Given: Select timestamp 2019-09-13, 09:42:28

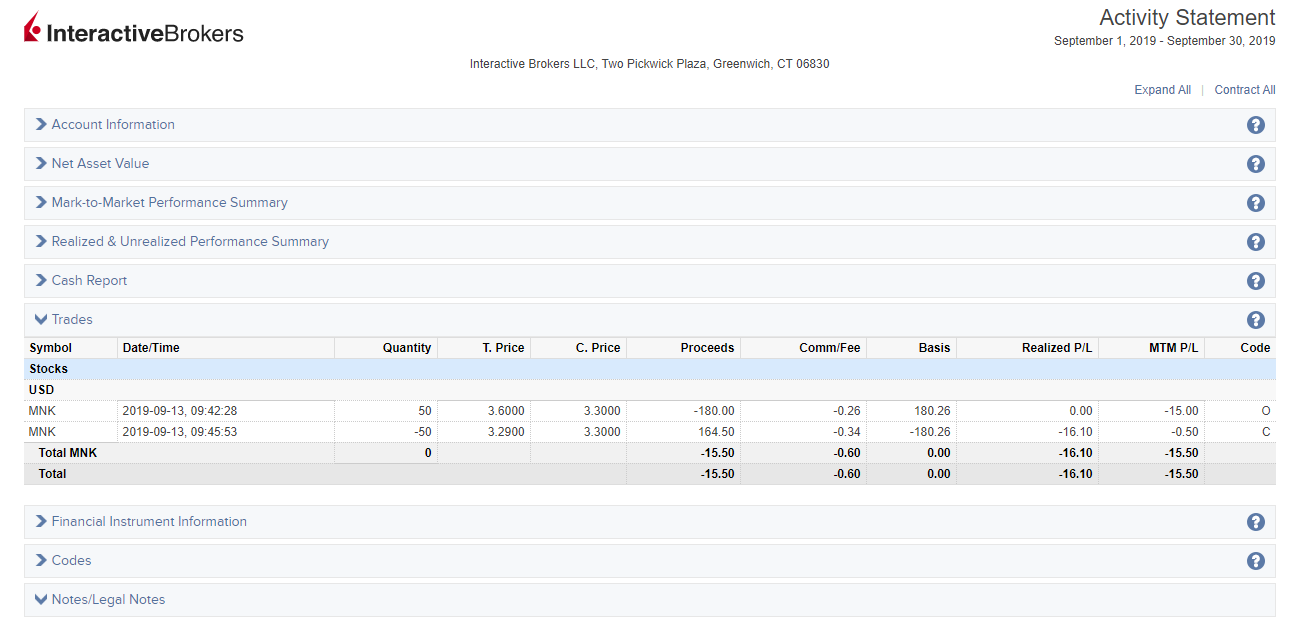Looking at the screenshot, I should (180, 411).
